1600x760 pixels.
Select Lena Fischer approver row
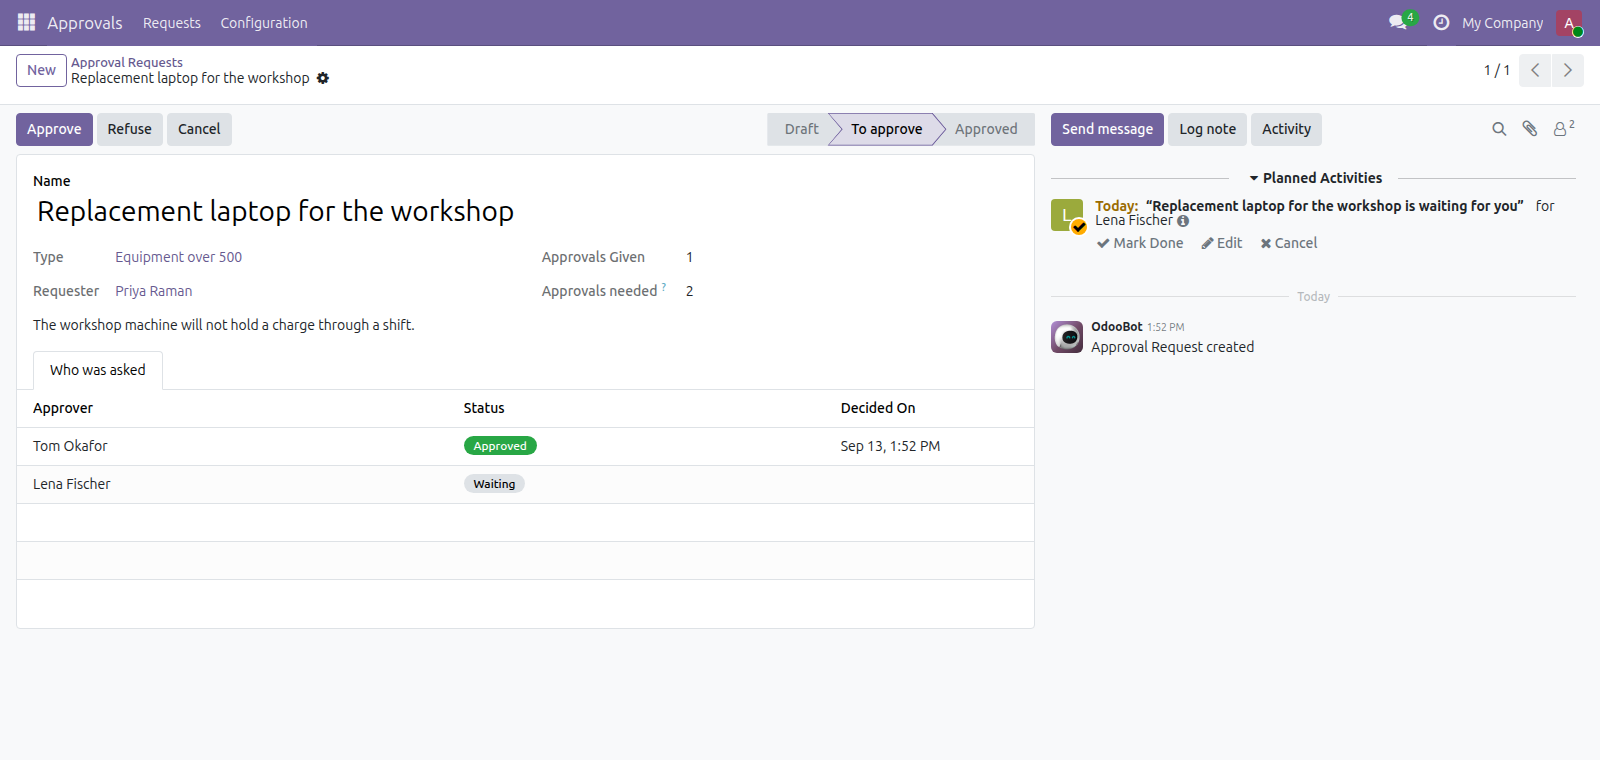pyautogui.click(x=525, y=484)
